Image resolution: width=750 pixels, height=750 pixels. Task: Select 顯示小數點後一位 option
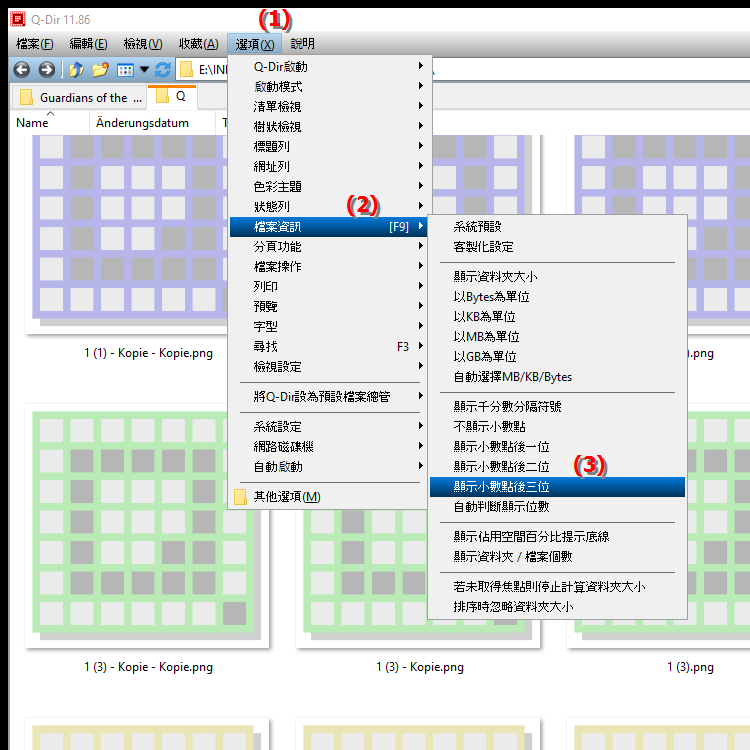coord(557,447)
